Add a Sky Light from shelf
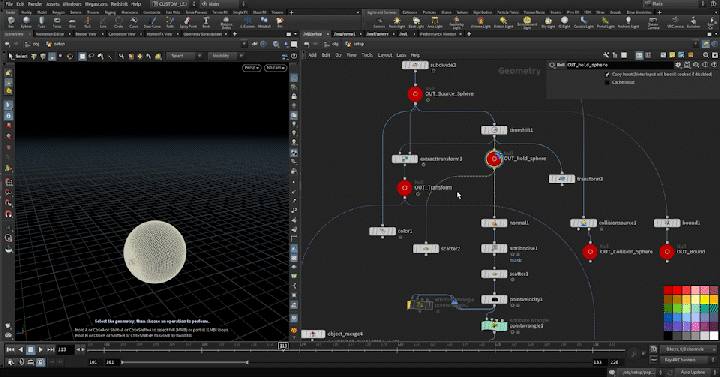 [x=548, y=22]
